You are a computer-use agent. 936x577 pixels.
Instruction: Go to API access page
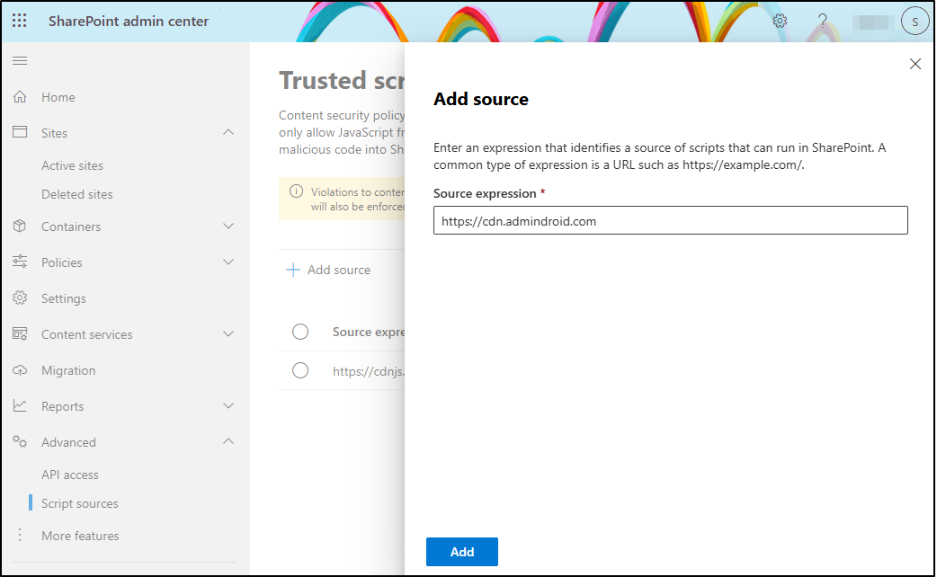coord(70,475)
